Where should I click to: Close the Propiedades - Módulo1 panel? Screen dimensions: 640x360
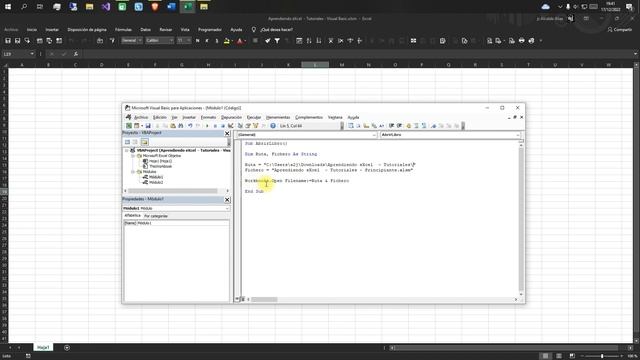[227, 200]
